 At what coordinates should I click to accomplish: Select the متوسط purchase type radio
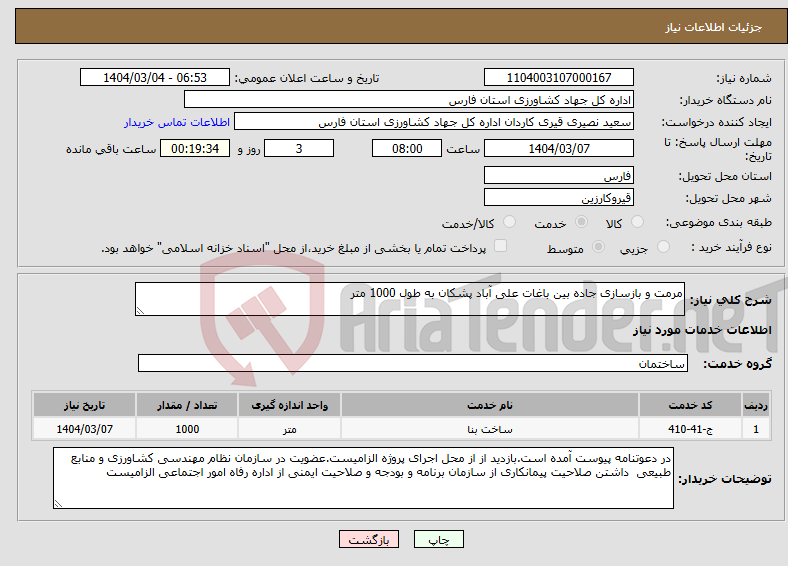coord(598,246)
